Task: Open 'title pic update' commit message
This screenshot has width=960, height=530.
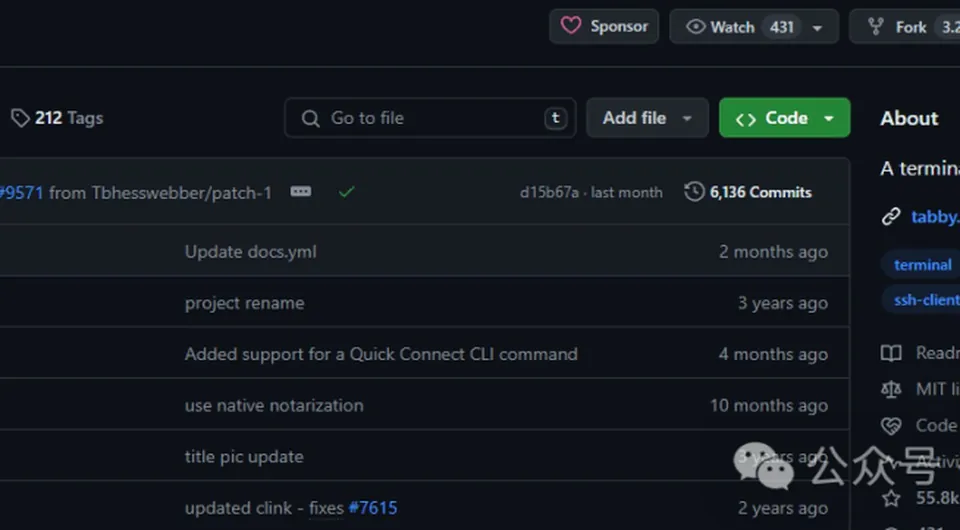Action: tap(244, 457)
